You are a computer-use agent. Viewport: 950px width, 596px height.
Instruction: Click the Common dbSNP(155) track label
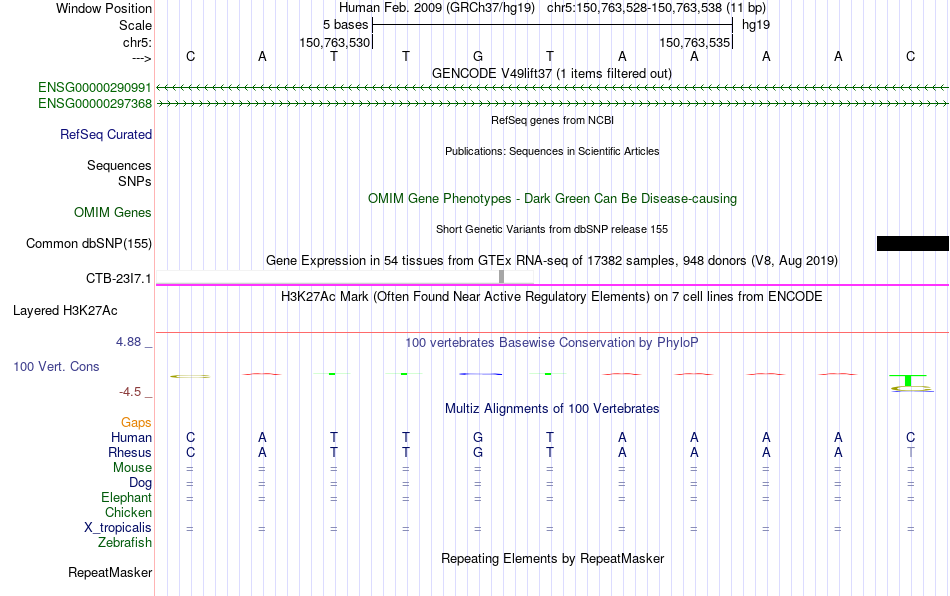point(89,243)
